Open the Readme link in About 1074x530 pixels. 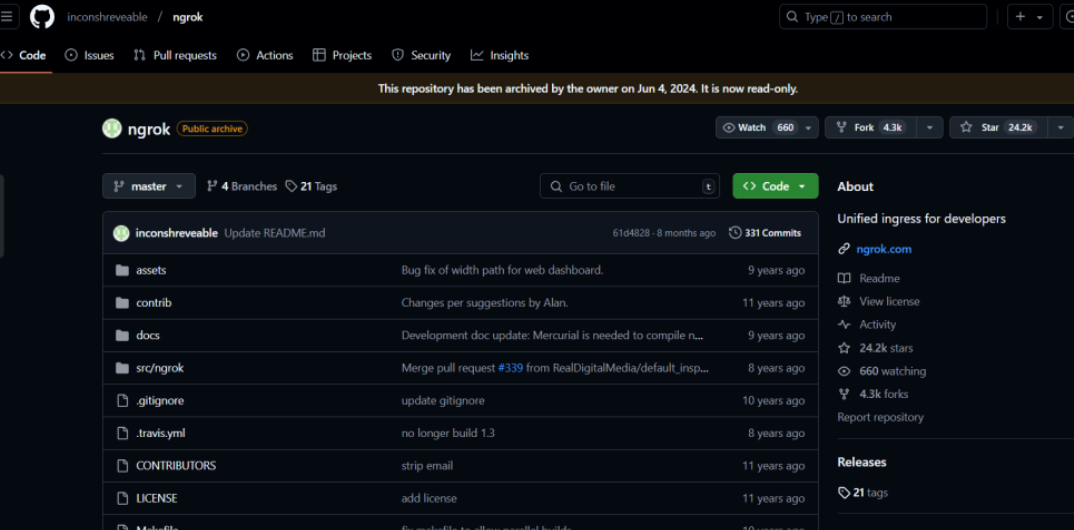pyautogui.click(x=879, y=279)
